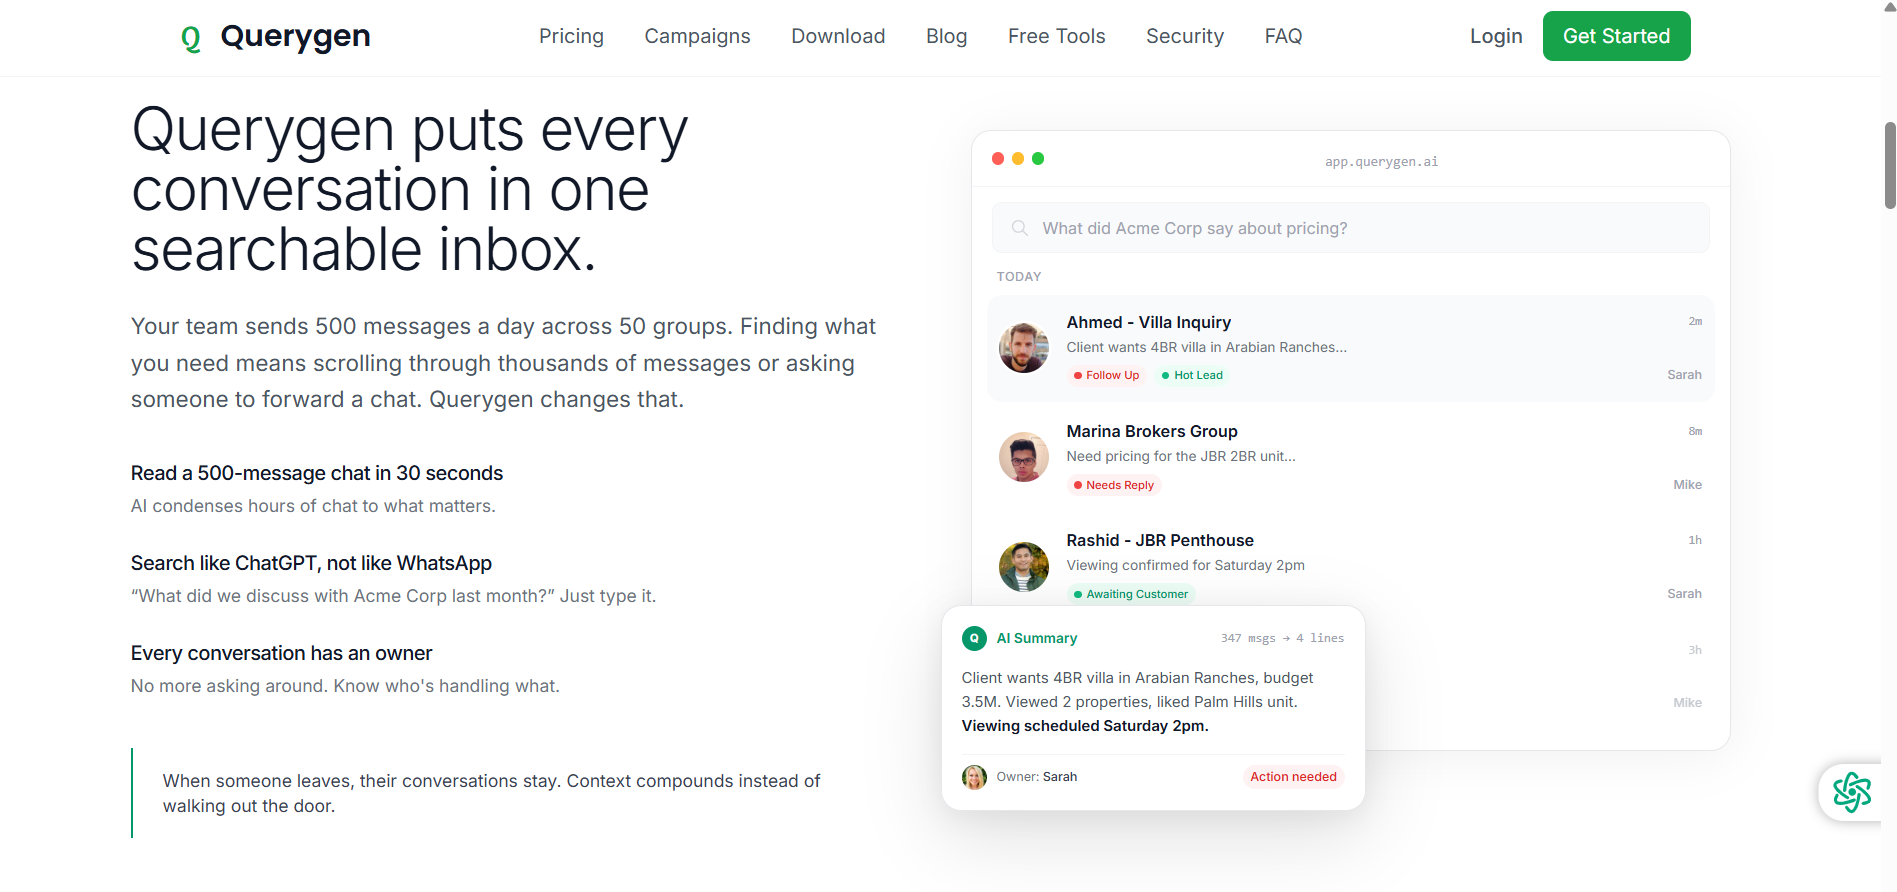Click the yellow window dot

click(1018, 159)
